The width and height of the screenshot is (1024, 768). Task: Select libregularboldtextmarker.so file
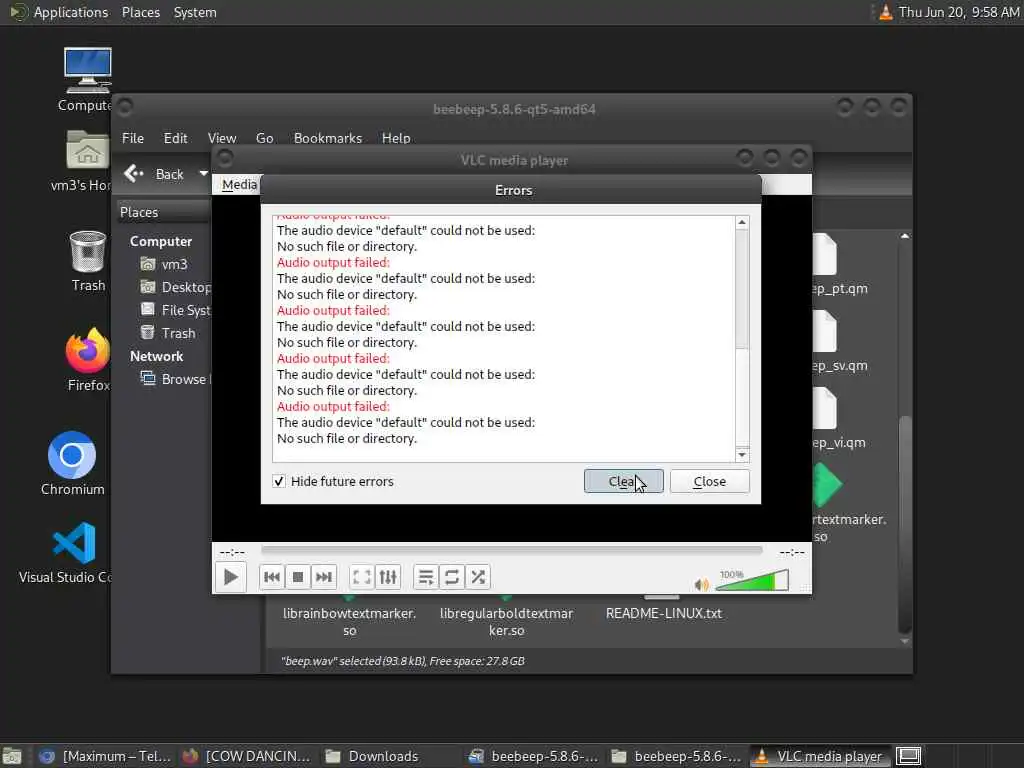[x=506, y=621]
